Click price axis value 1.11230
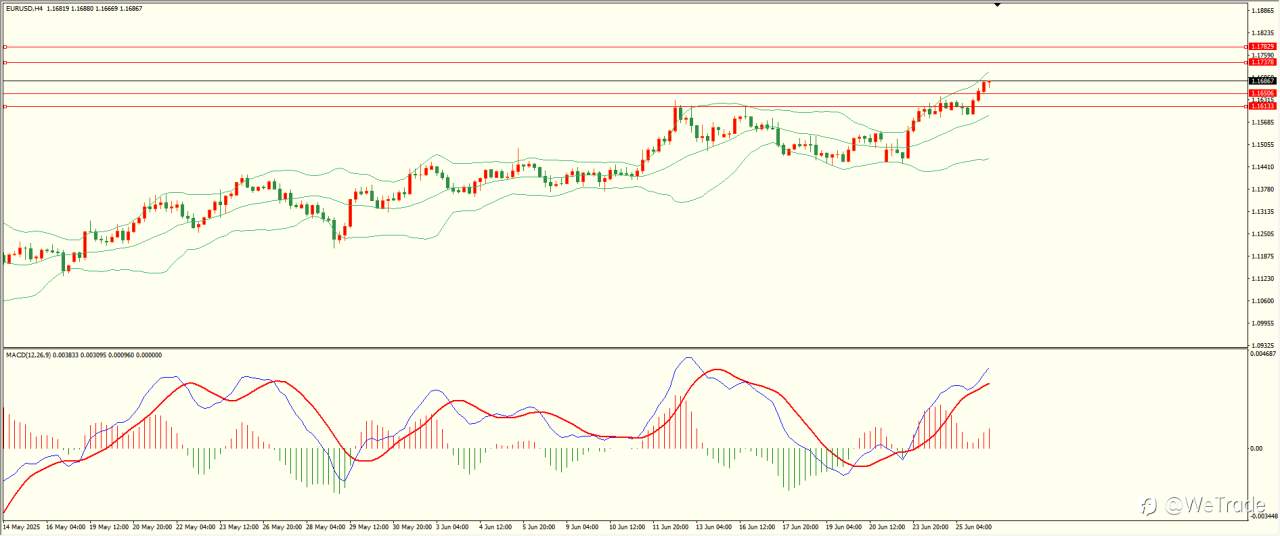Image resolution: width=1280 pixels, height=536 pixels. tap(1262, 279)
